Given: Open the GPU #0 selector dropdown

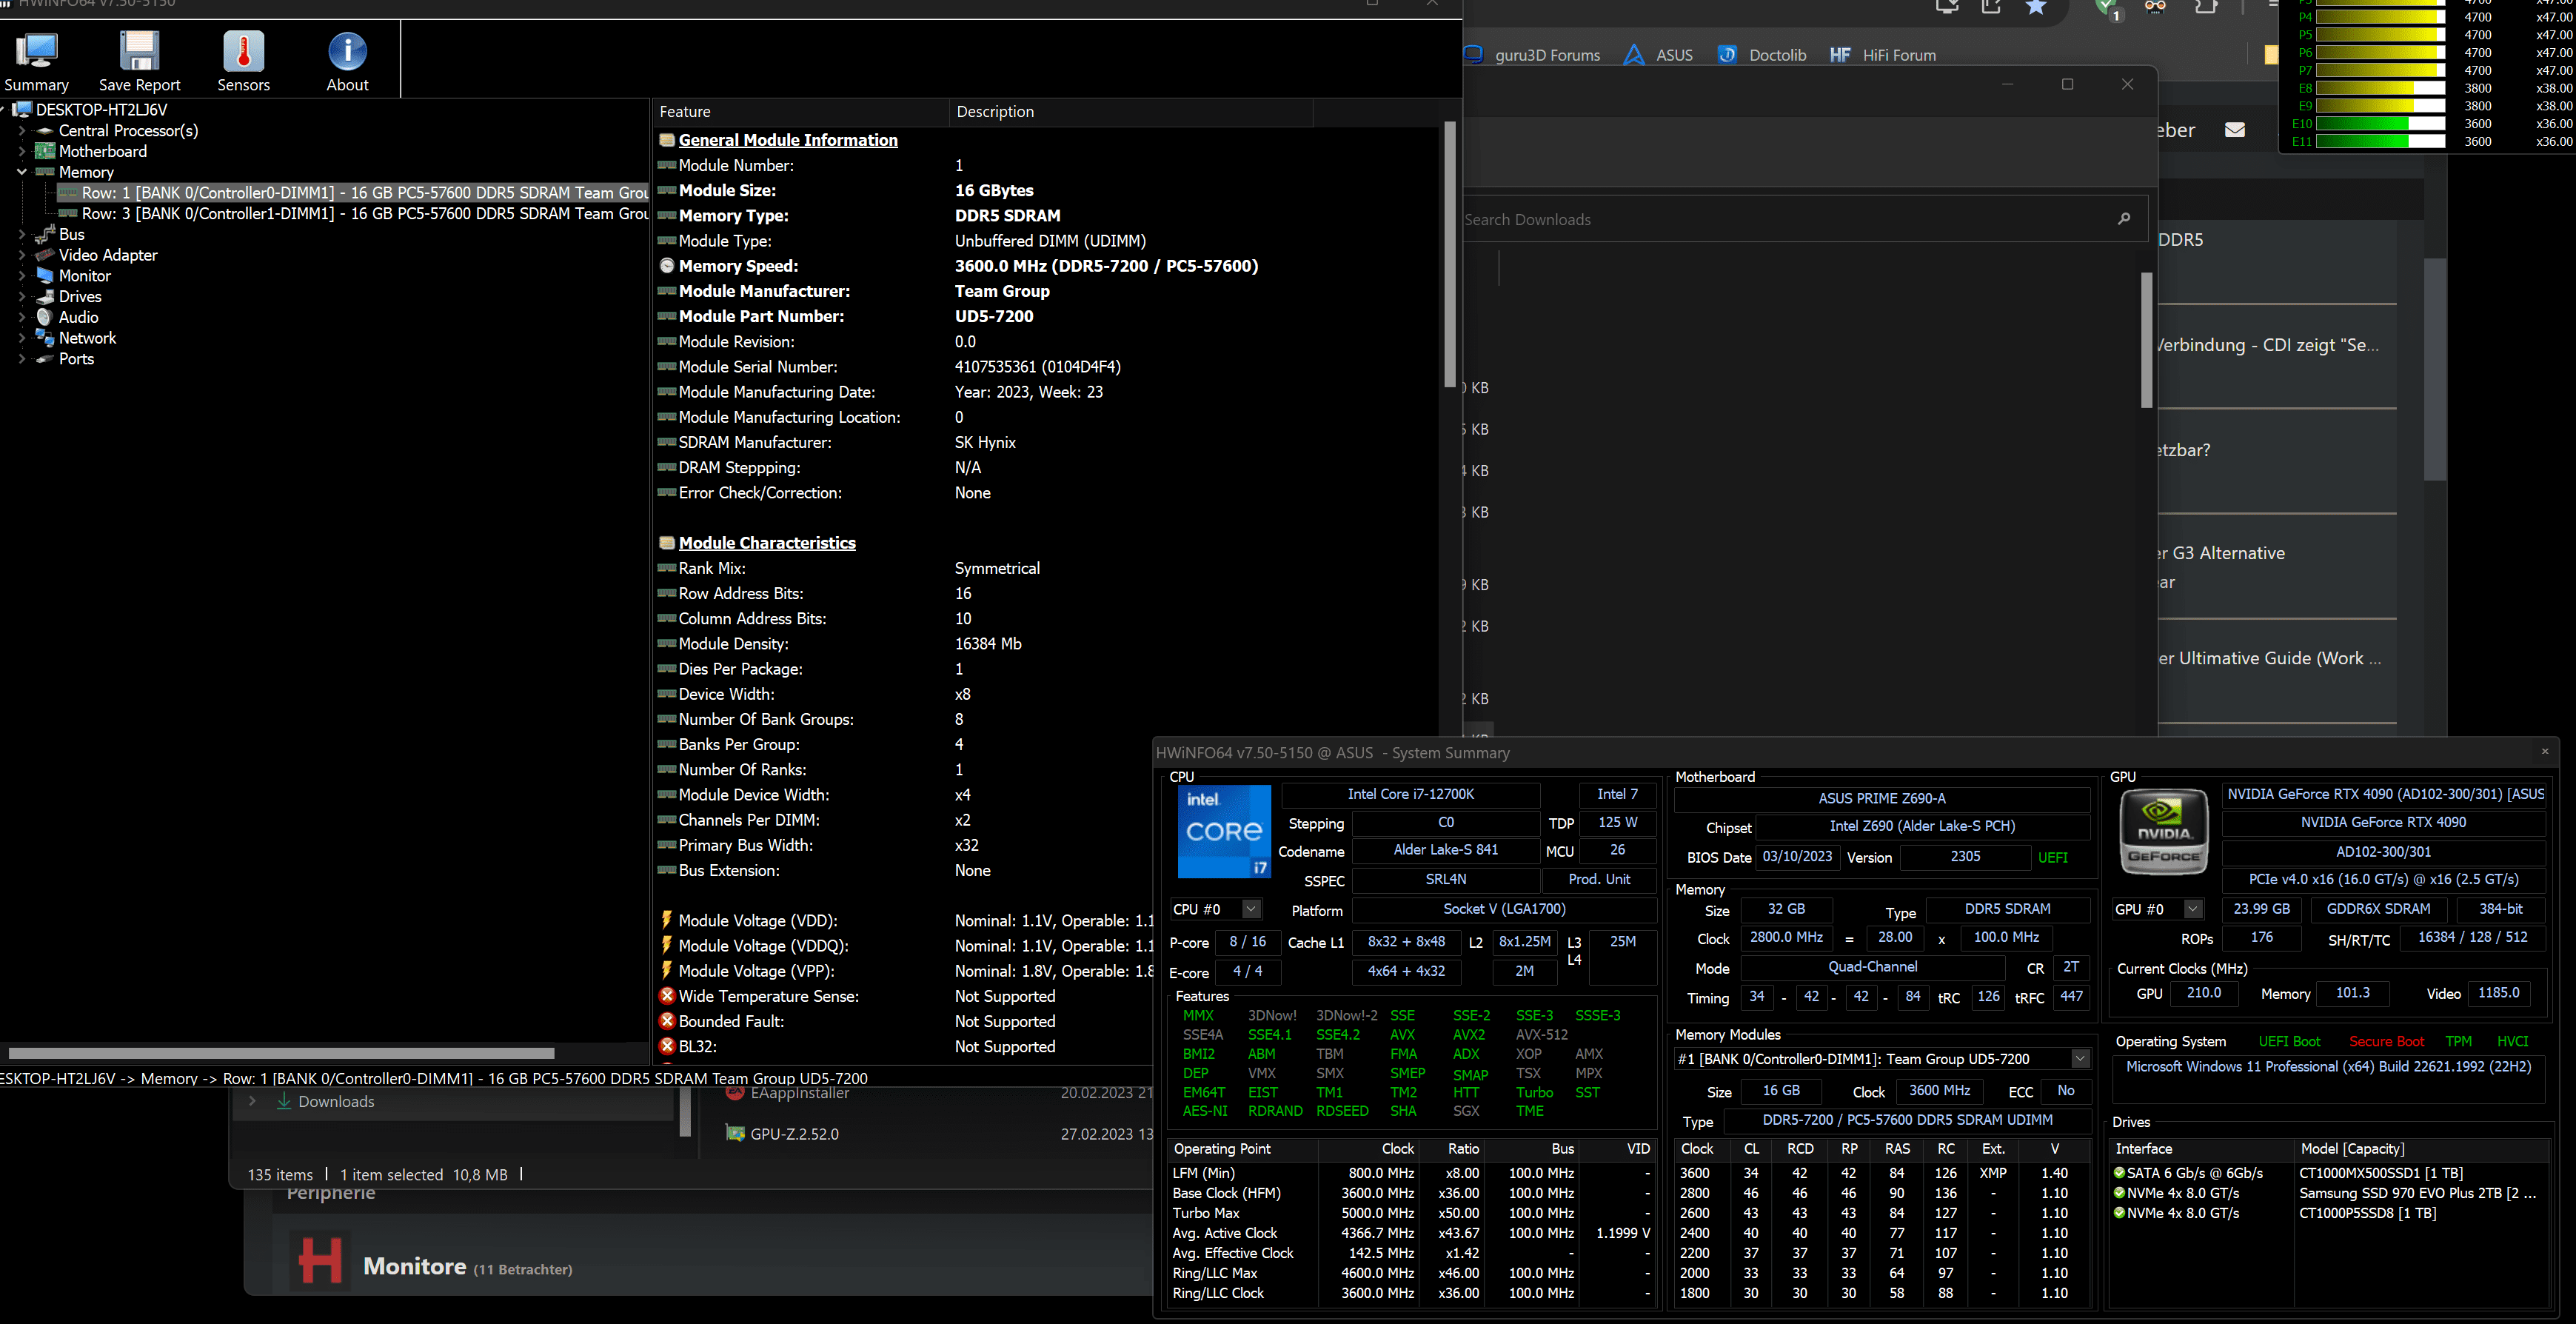Looking at the screenshot, I should tap(2192, 909).
